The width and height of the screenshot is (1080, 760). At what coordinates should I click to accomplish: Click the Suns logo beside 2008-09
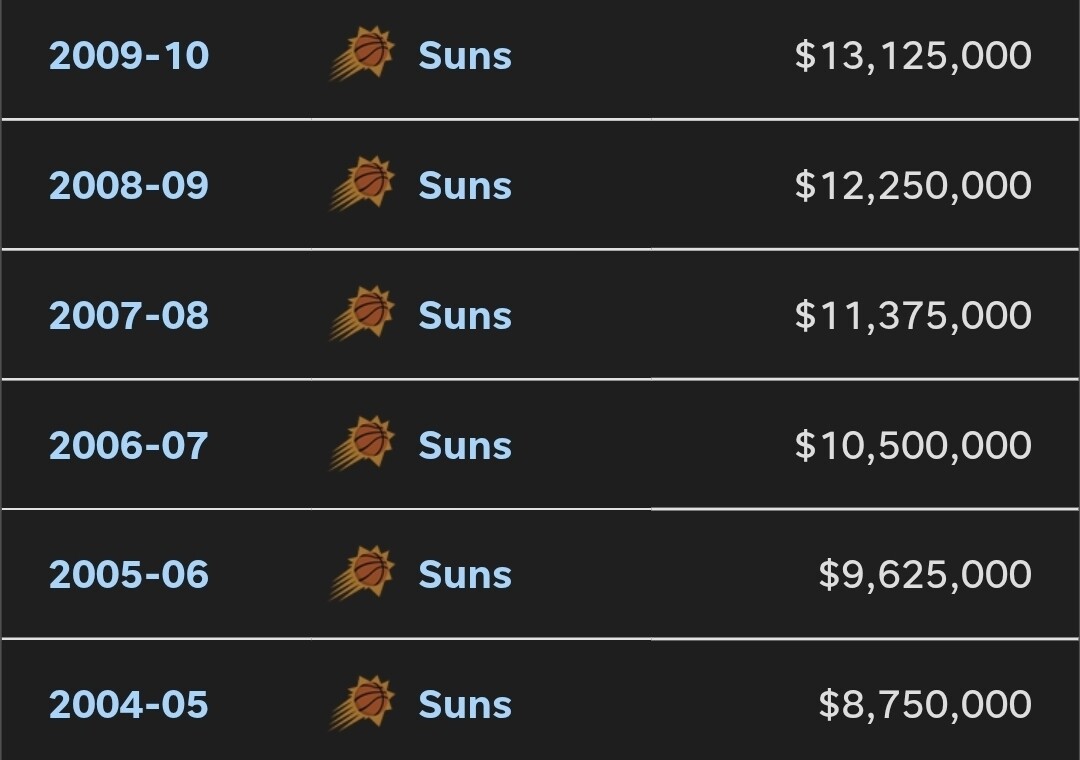coord(364,184)
